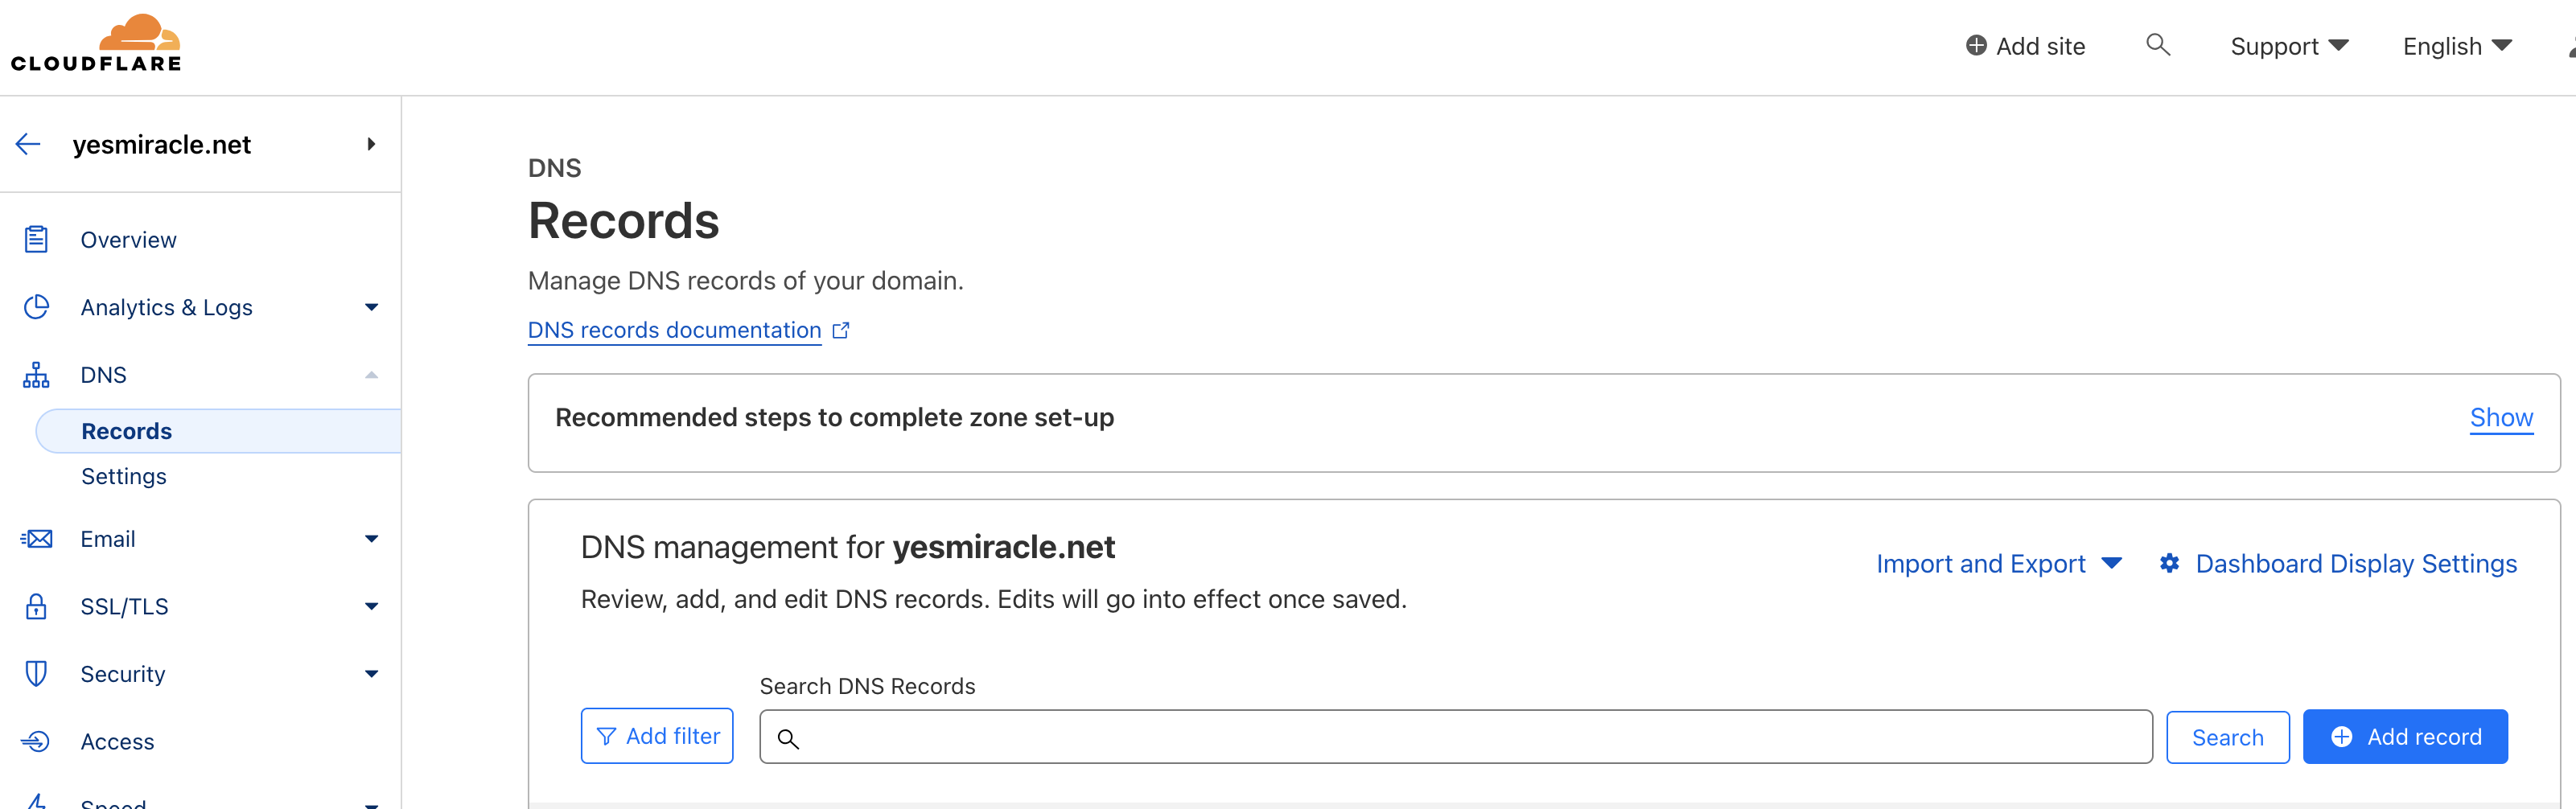Select Settings under DNS
Viewport: 2576px width, 809px height.
coord(124,476)
